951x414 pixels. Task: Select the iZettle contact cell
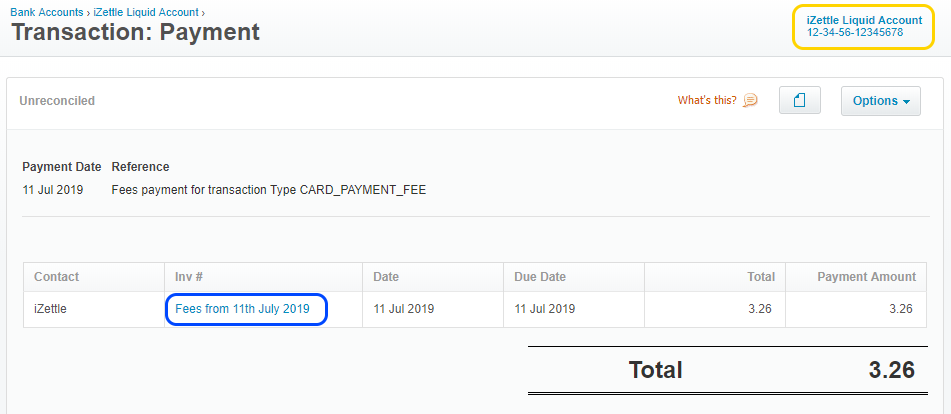52,309
